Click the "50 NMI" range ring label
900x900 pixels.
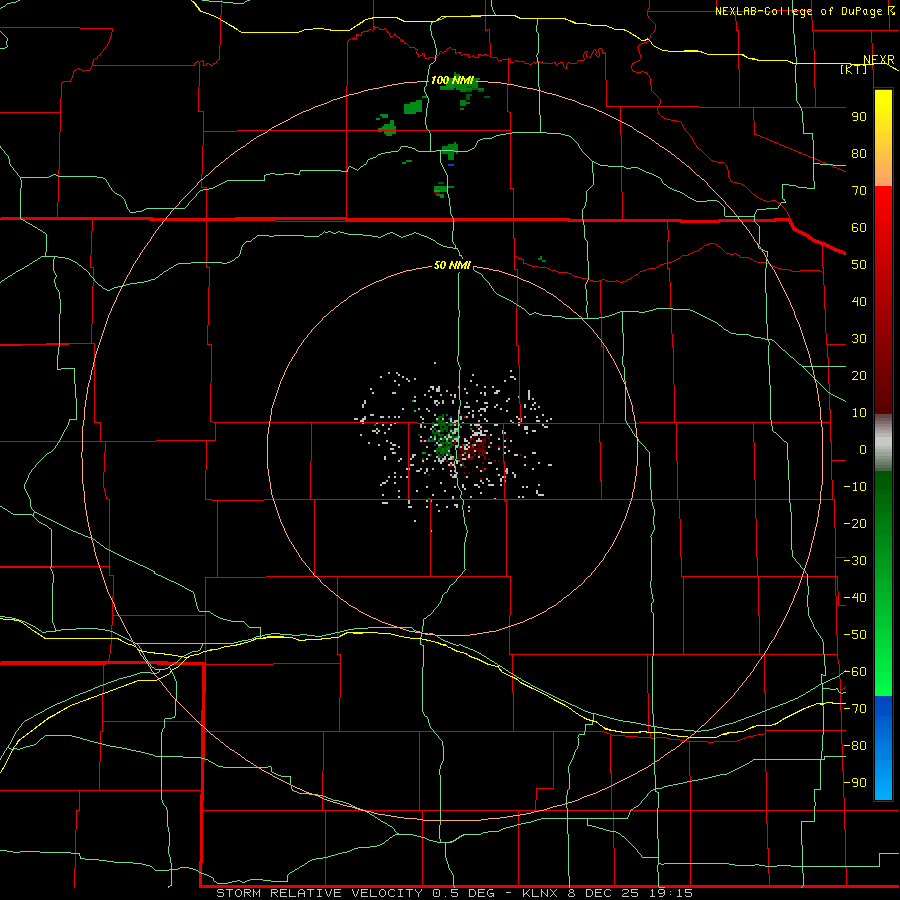coord(452,265)
